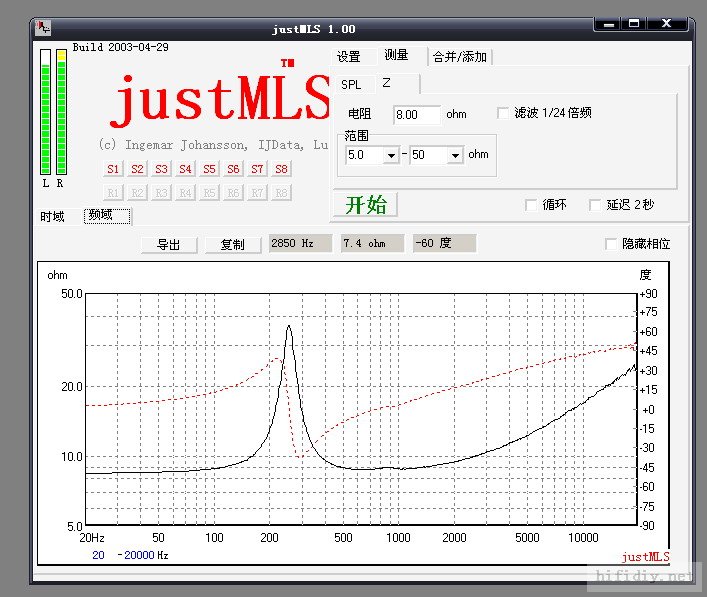707x597 pixels.
Task: Click the S1 memory slot button
Action: pyautogui.click(x=113, y=169)
